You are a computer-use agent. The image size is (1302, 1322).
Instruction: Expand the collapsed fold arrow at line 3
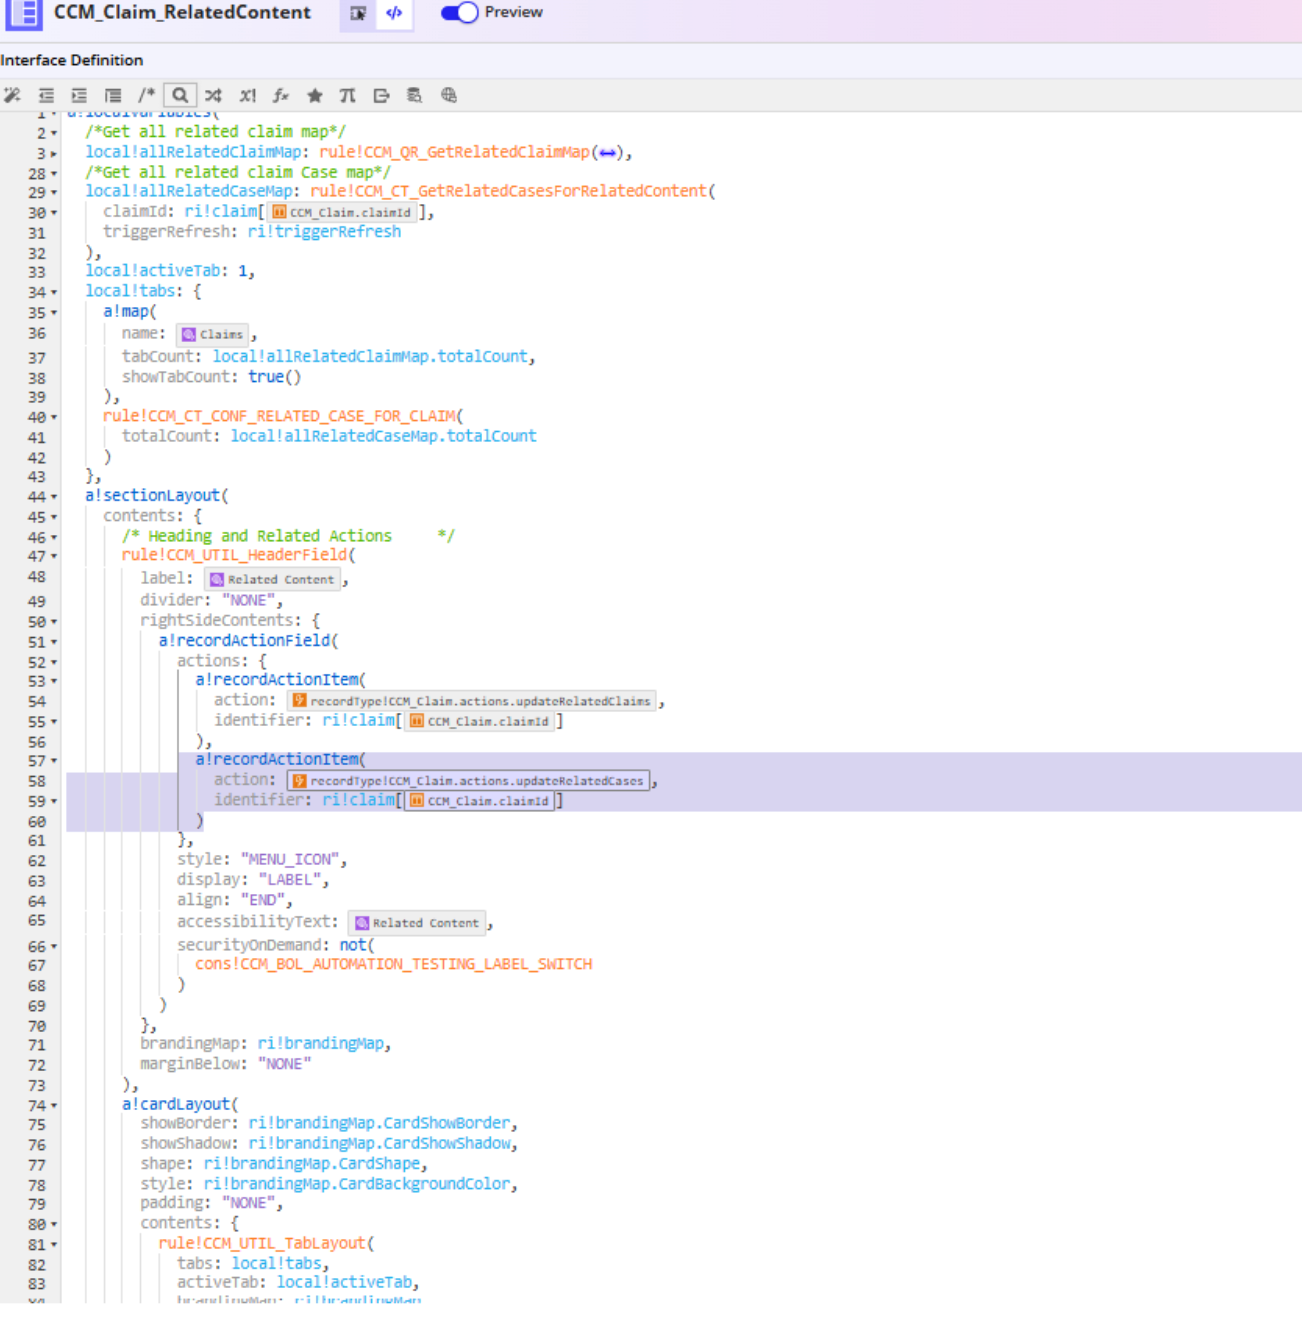54,154
